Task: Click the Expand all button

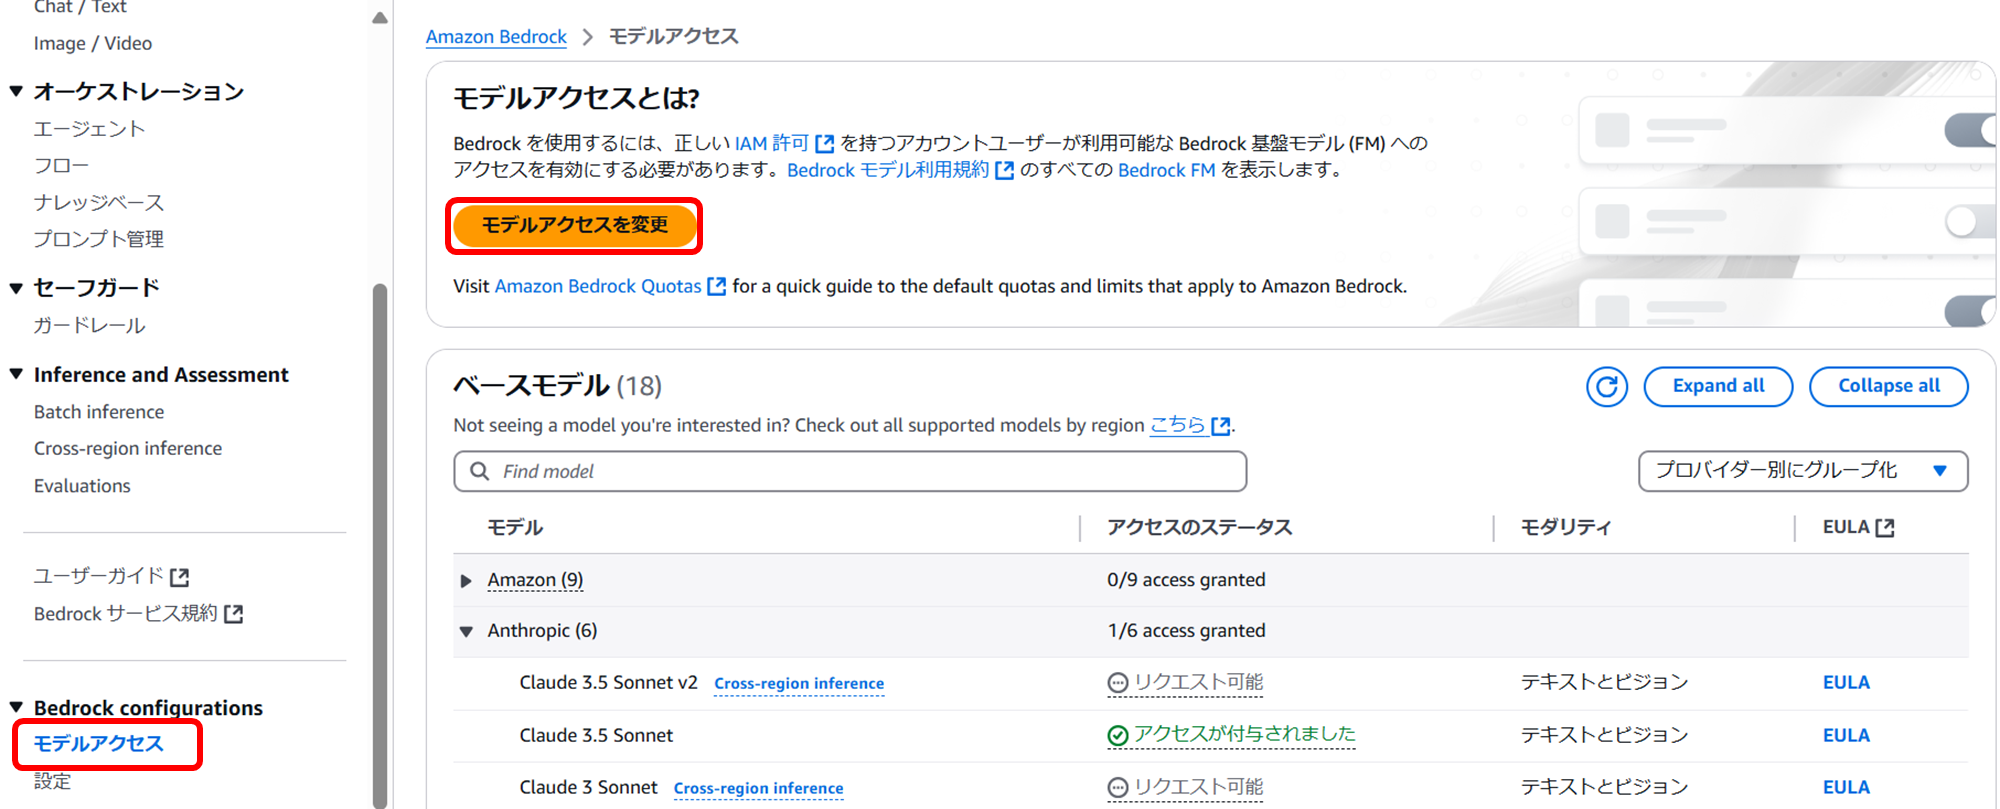Action: [x=1718, y=386]
